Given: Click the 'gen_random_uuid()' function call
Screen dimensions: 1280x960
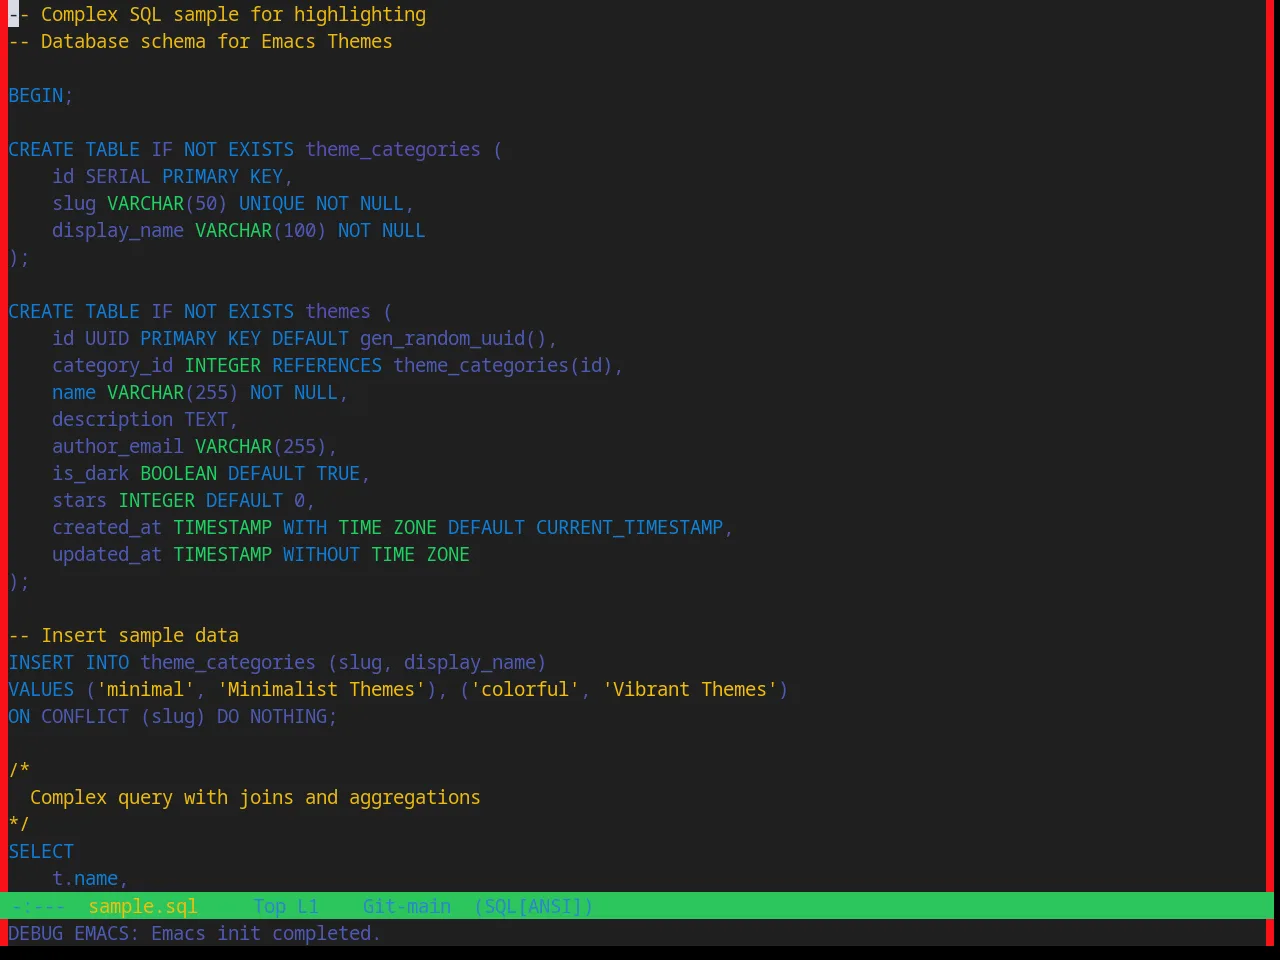Looking at the screenshot, I should pos(453,339).
